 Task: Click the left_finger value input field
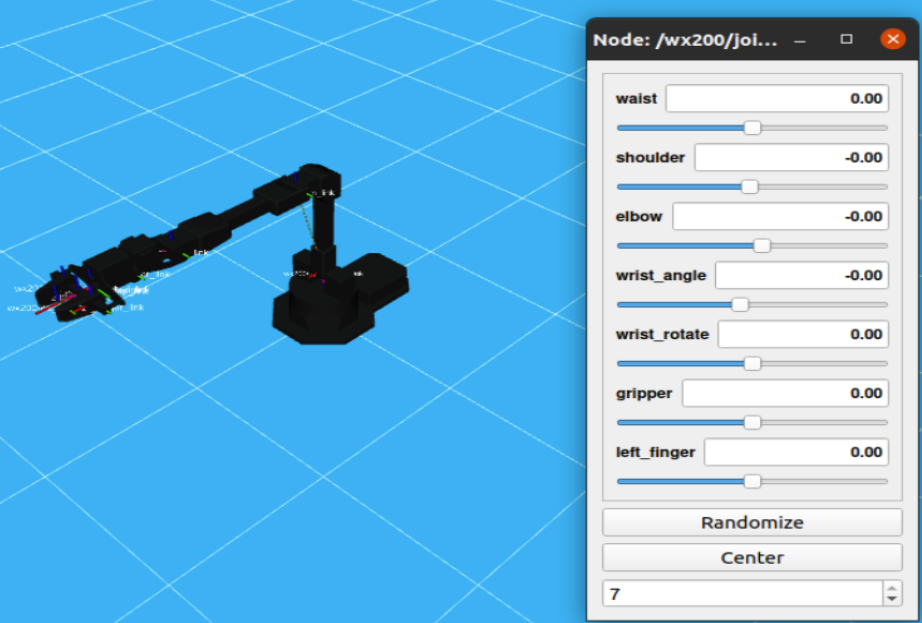coord(796,452)
